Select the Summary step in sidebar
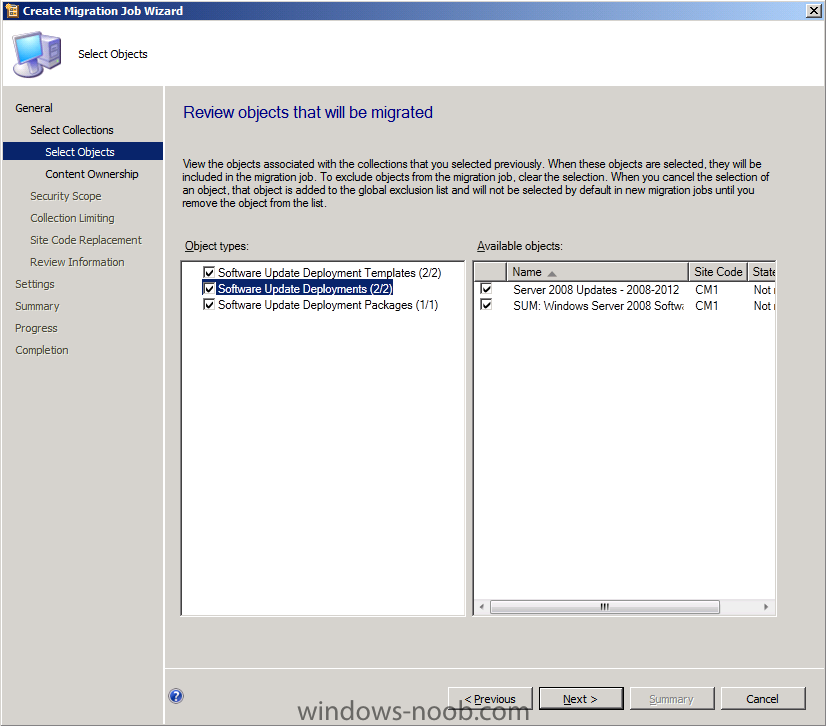The height and width of the screenshot is (726, 826). (37, 306)
